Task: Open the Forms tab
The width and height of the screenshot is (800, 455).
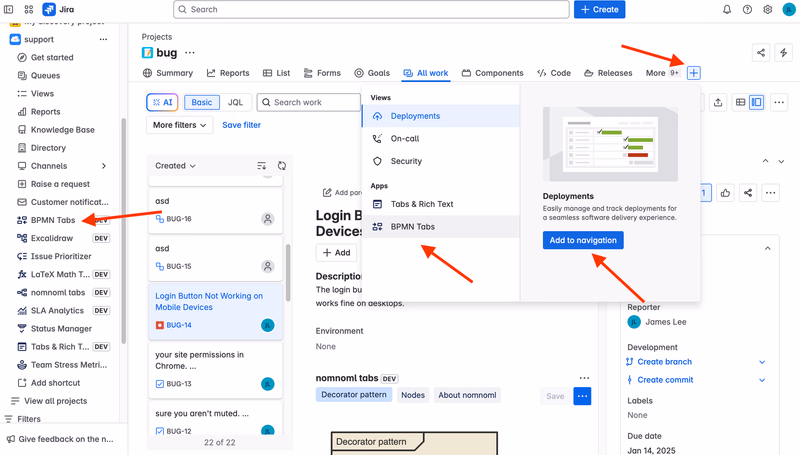Action: (x=322, y=73)
